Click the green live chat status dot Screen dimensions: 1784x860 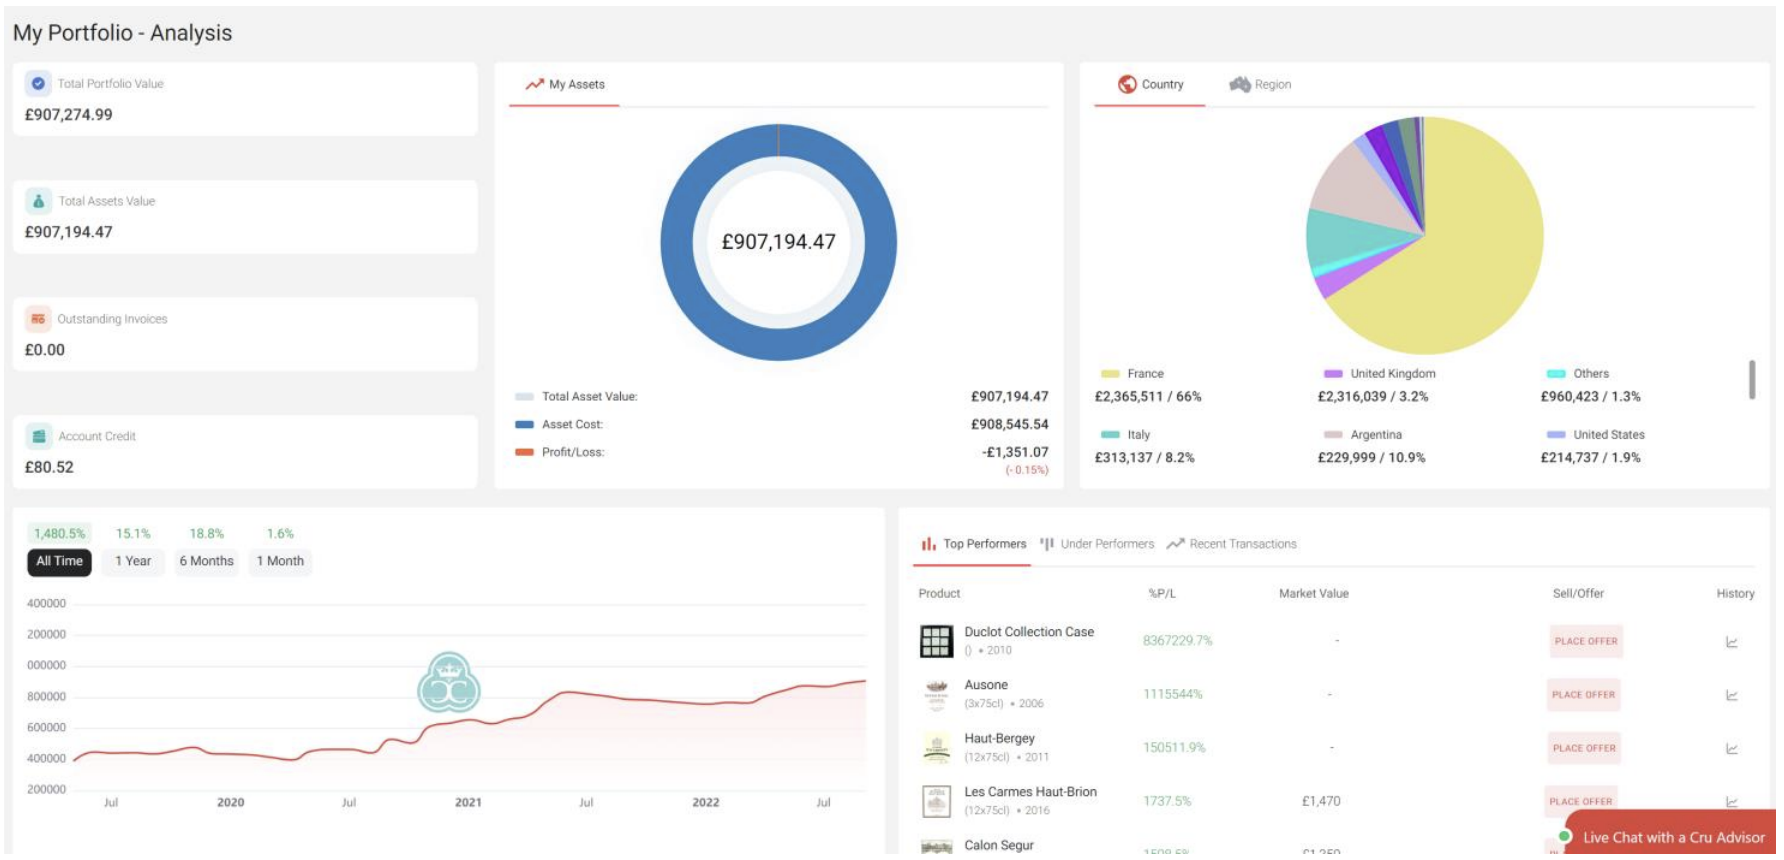pyautogui.click(x=1565, y=836)
